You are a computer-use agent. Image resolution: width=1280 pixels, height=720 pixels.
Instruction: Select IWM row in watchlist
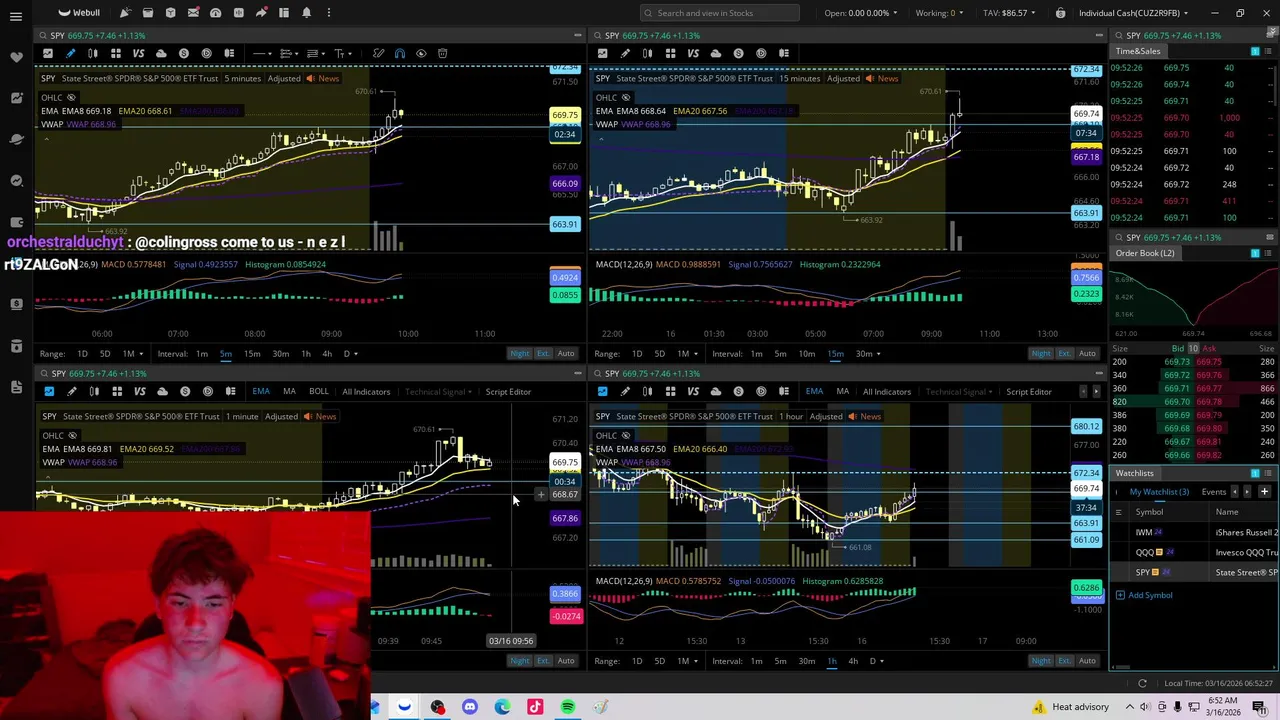(1195, 532)
